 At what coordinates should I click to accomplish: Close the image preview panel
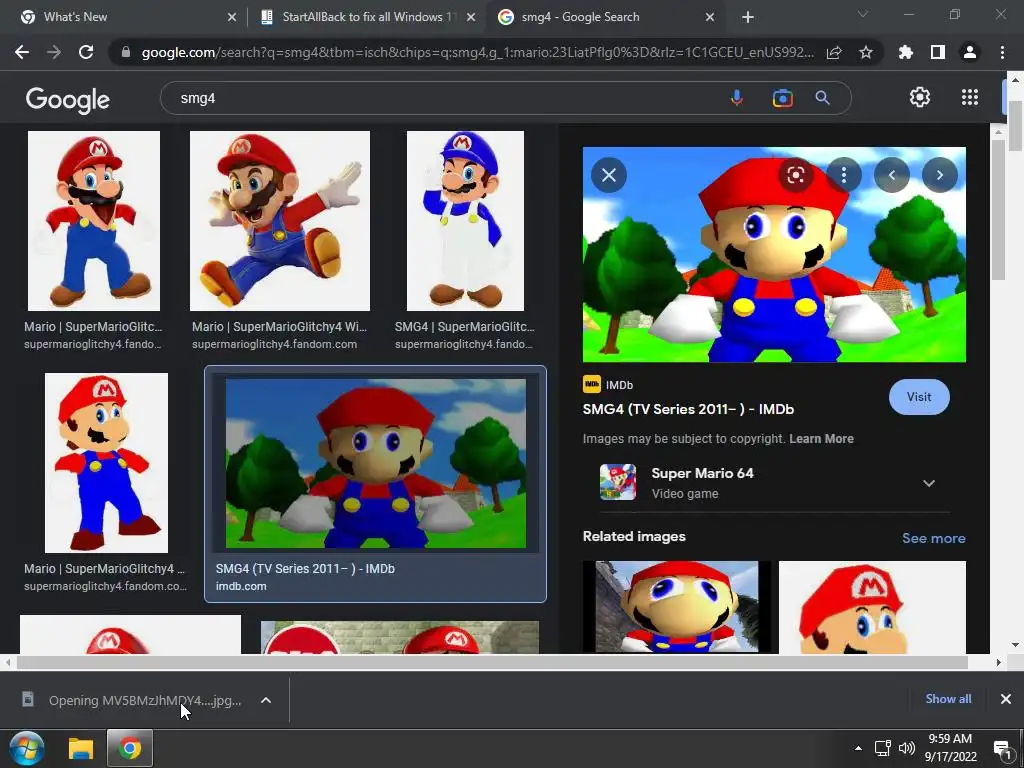coord(609,175)
